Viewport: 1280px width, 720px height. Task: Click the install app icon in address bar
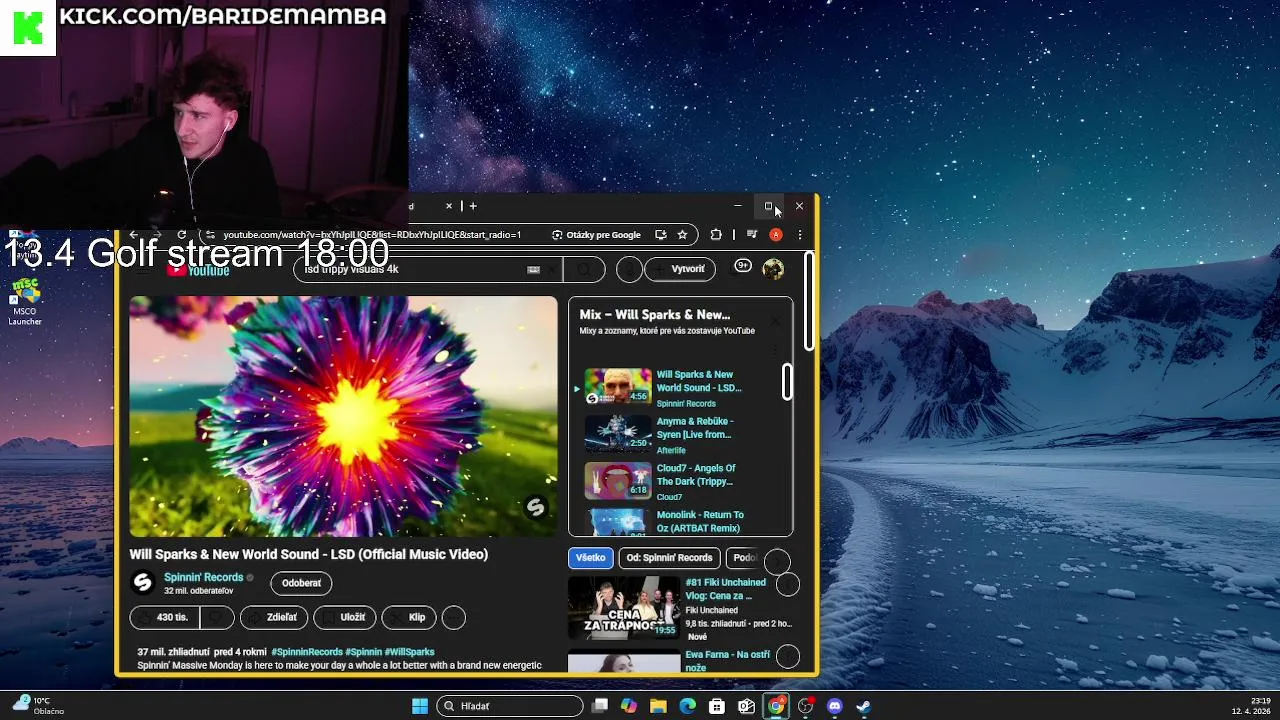pos(661,235)
